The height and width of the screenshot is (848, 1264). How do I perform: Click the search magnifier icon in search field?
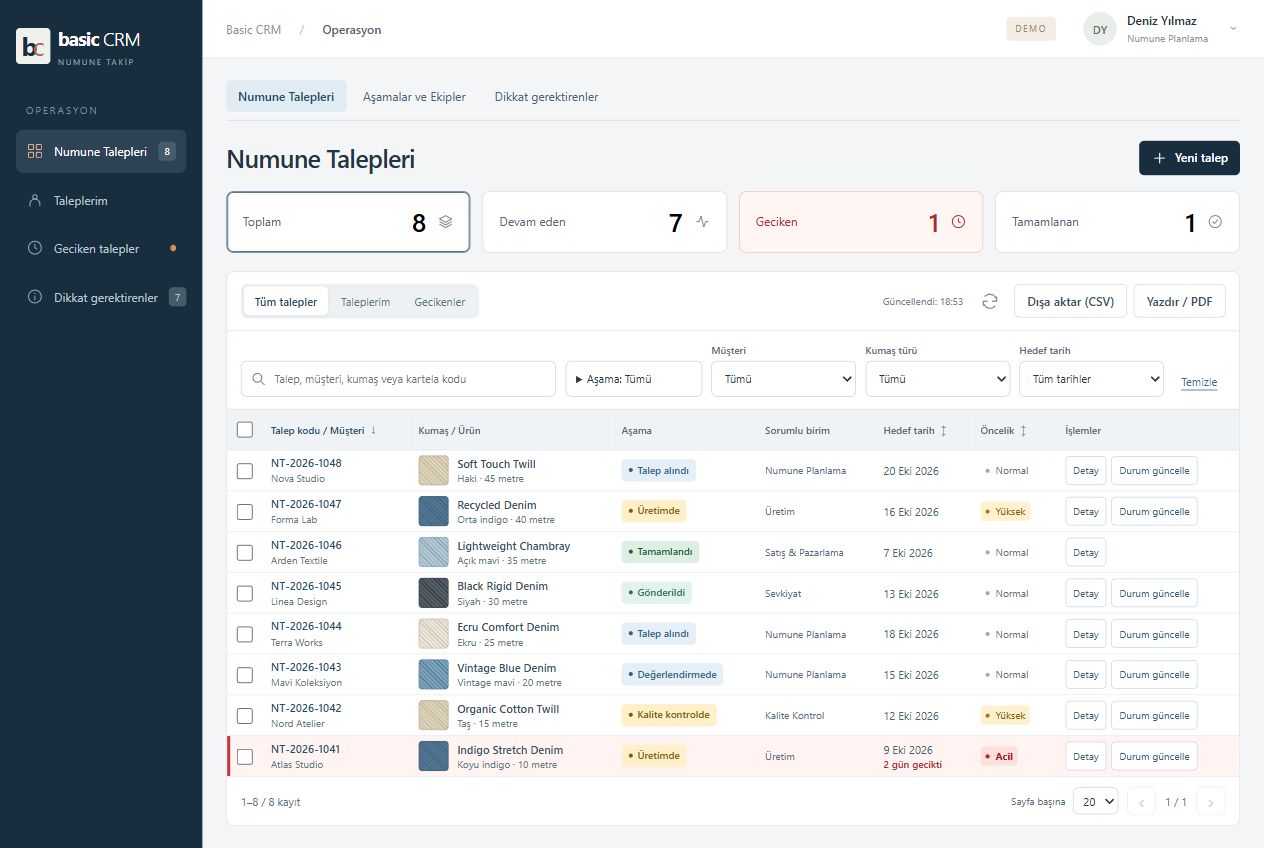pyautogui.click(x=260, y=379)
